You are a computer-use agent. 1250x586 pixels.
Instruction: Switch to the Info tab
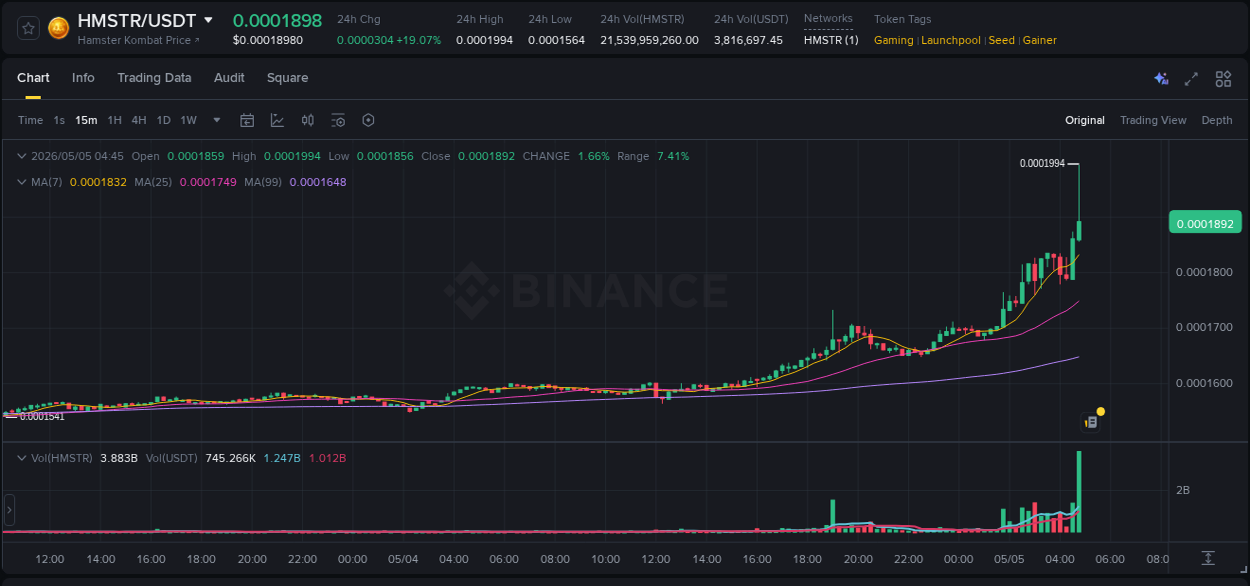[83, 78]
